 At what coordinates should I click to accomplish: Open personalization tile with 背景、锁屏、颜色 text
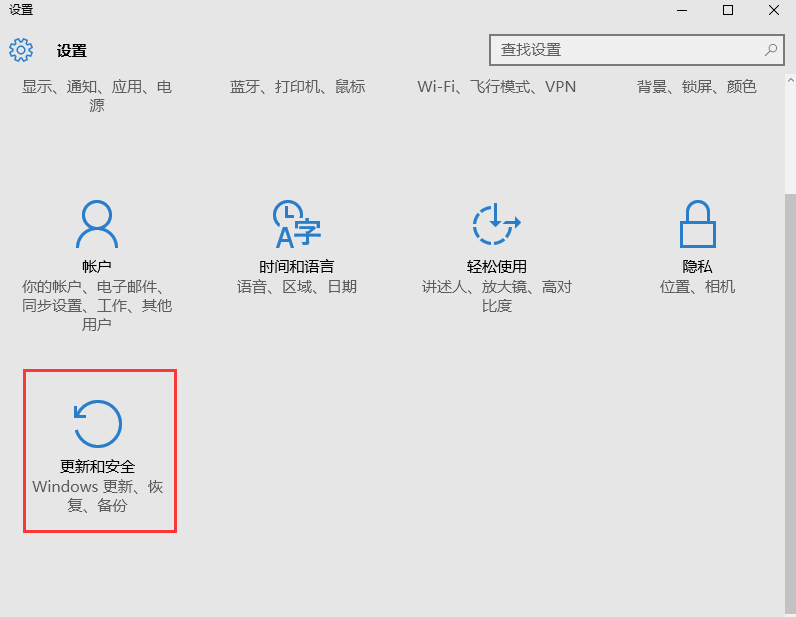pos(697,87)
